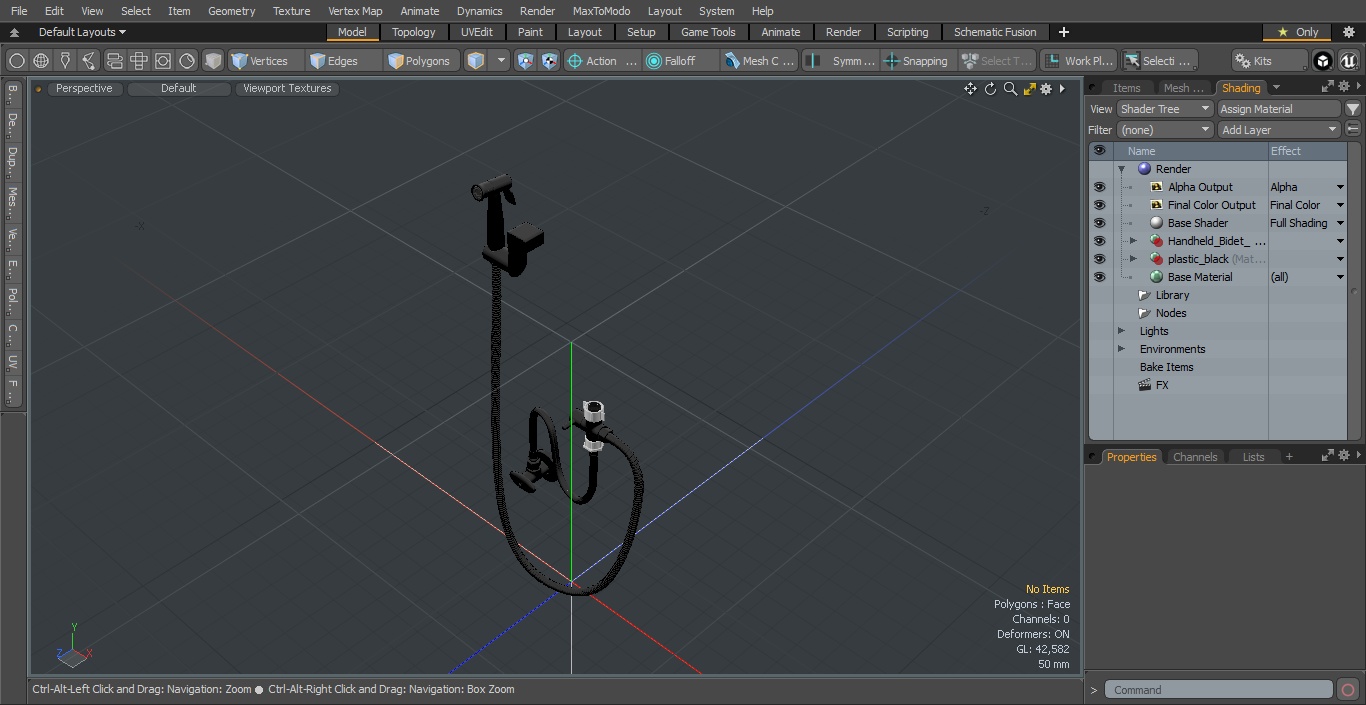Click the viewport move/pan icon

click(970, 89)
